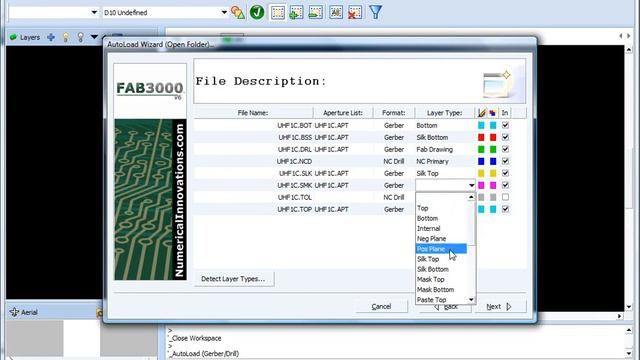This screenshot has width=640, height=360.
Task: Choose Top from layer type list
Action: [x=422, y=208]
